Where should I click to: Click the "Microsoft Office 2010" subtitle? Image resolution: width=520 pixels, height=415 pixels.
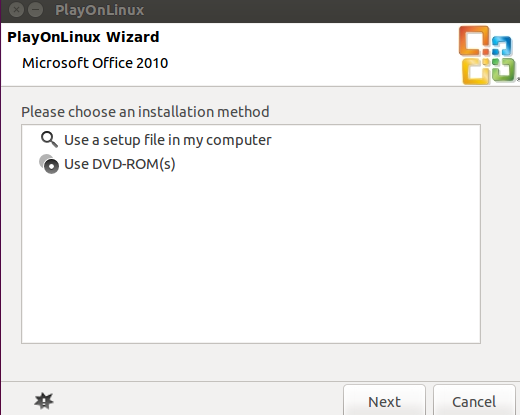click(95, 63)
